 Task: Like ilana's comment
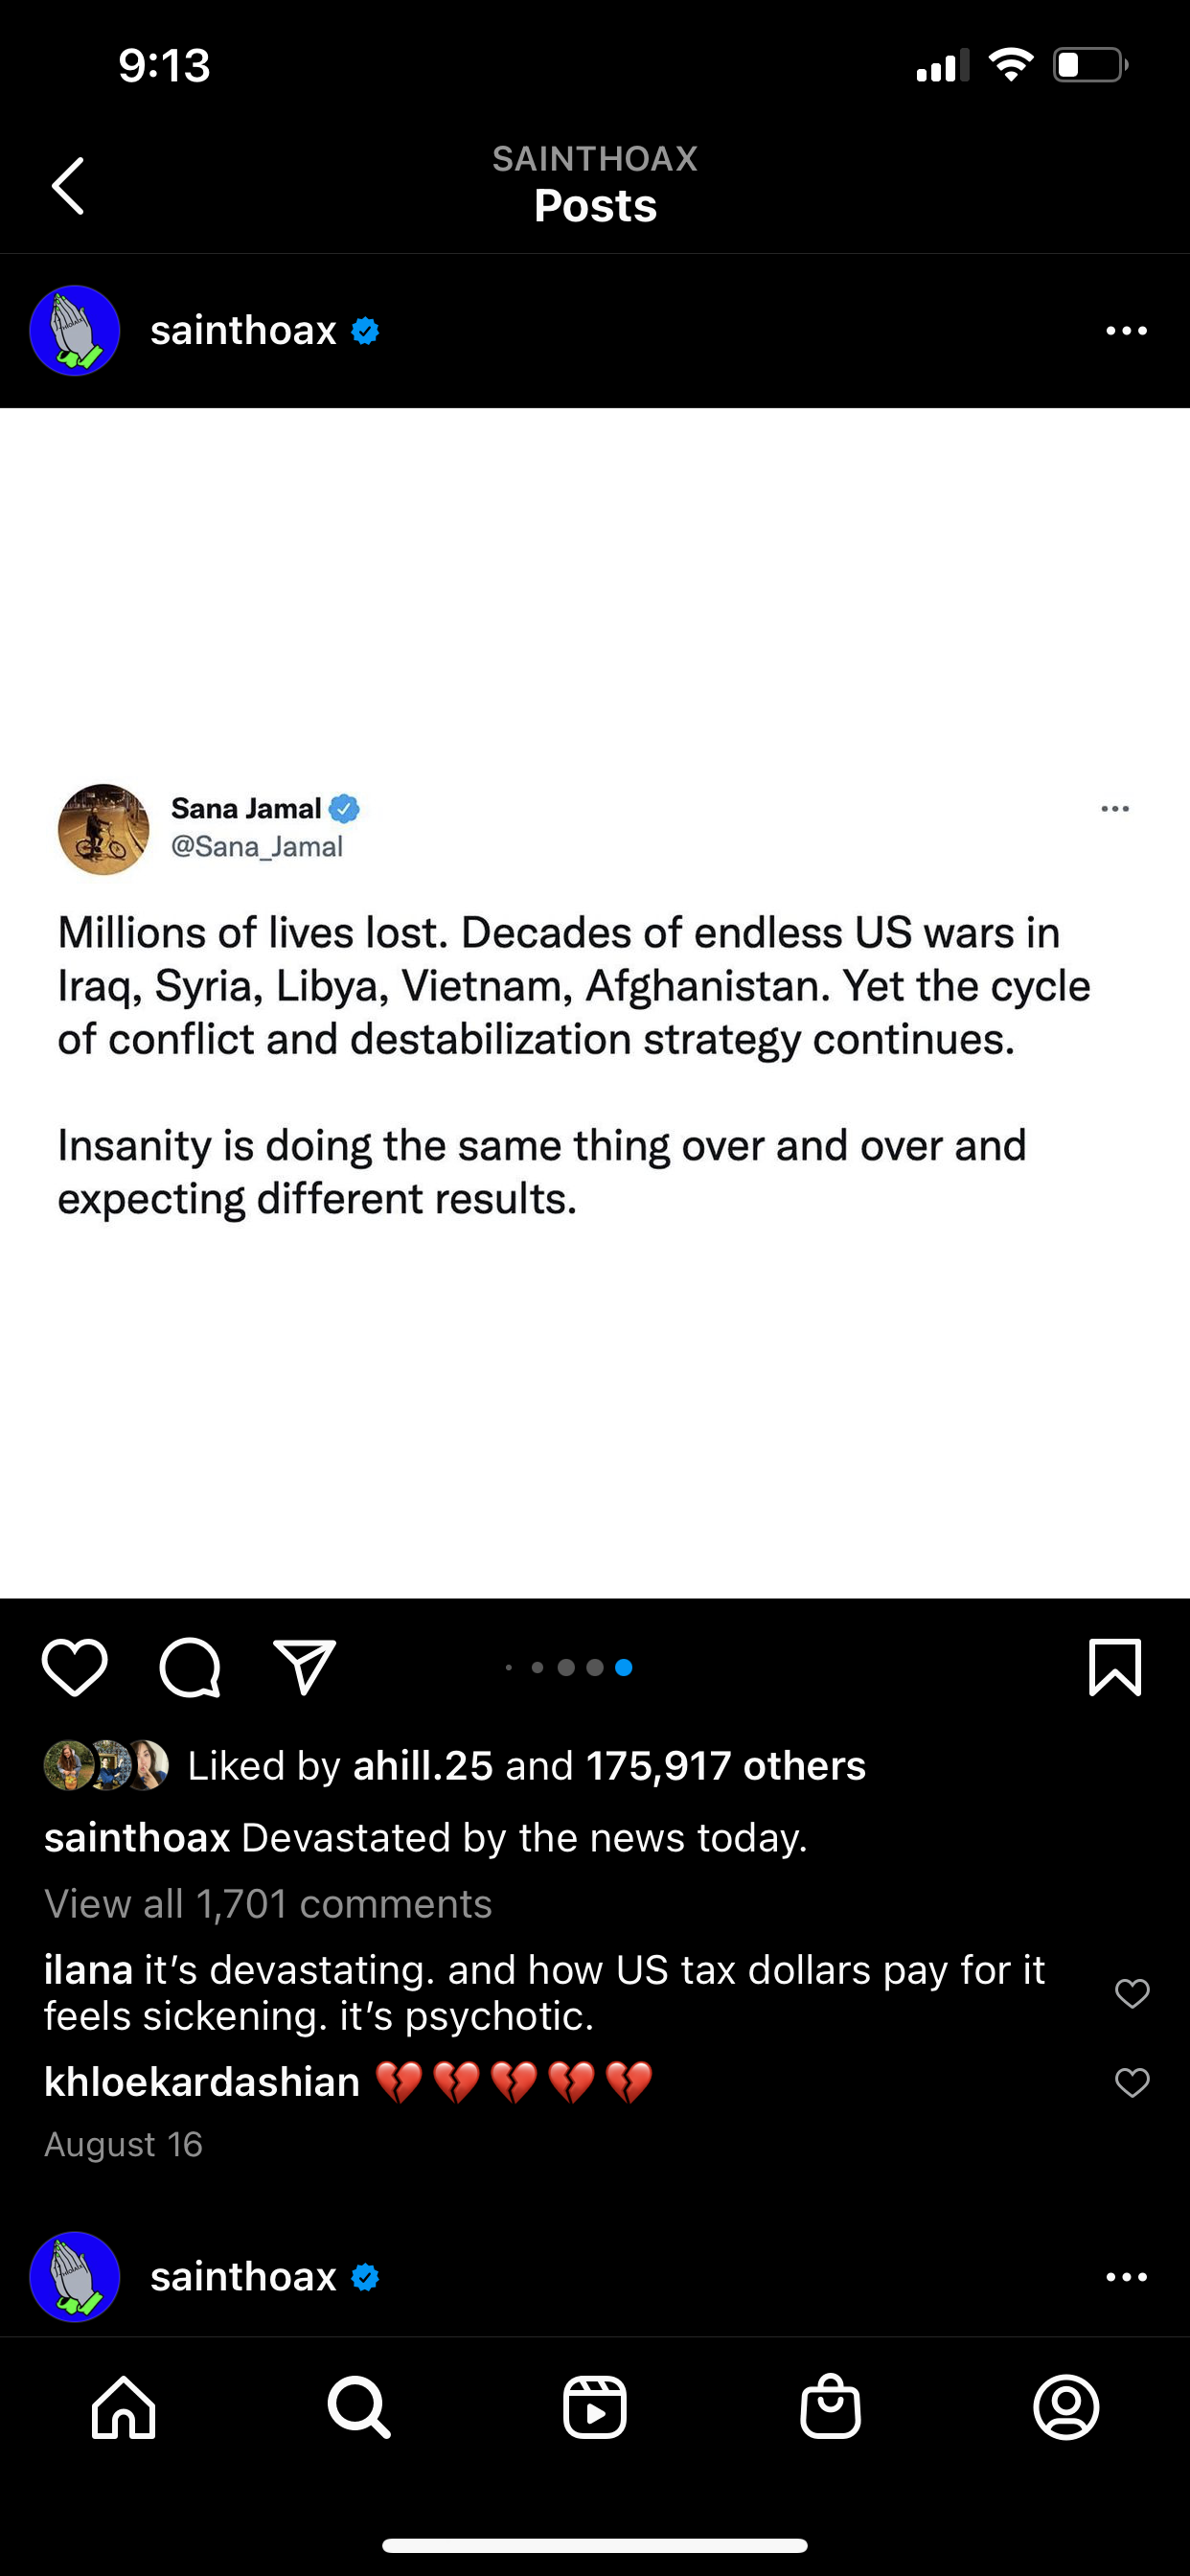point(1132,1993)
